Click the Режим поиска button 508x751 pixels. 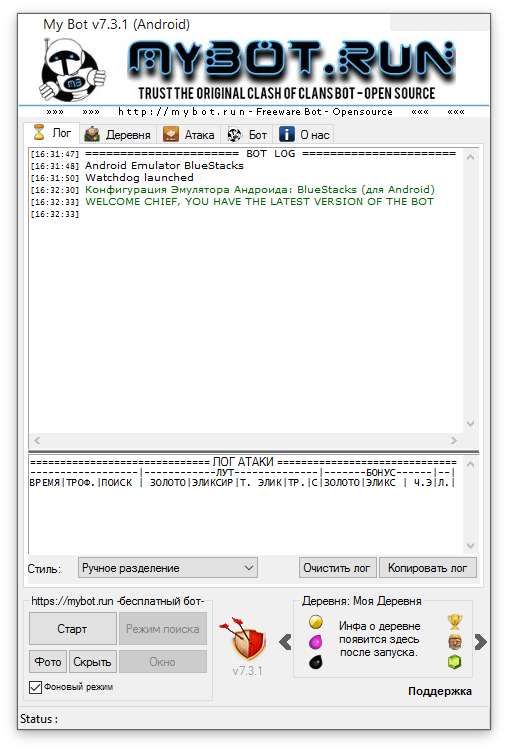[x=163, y=629]
